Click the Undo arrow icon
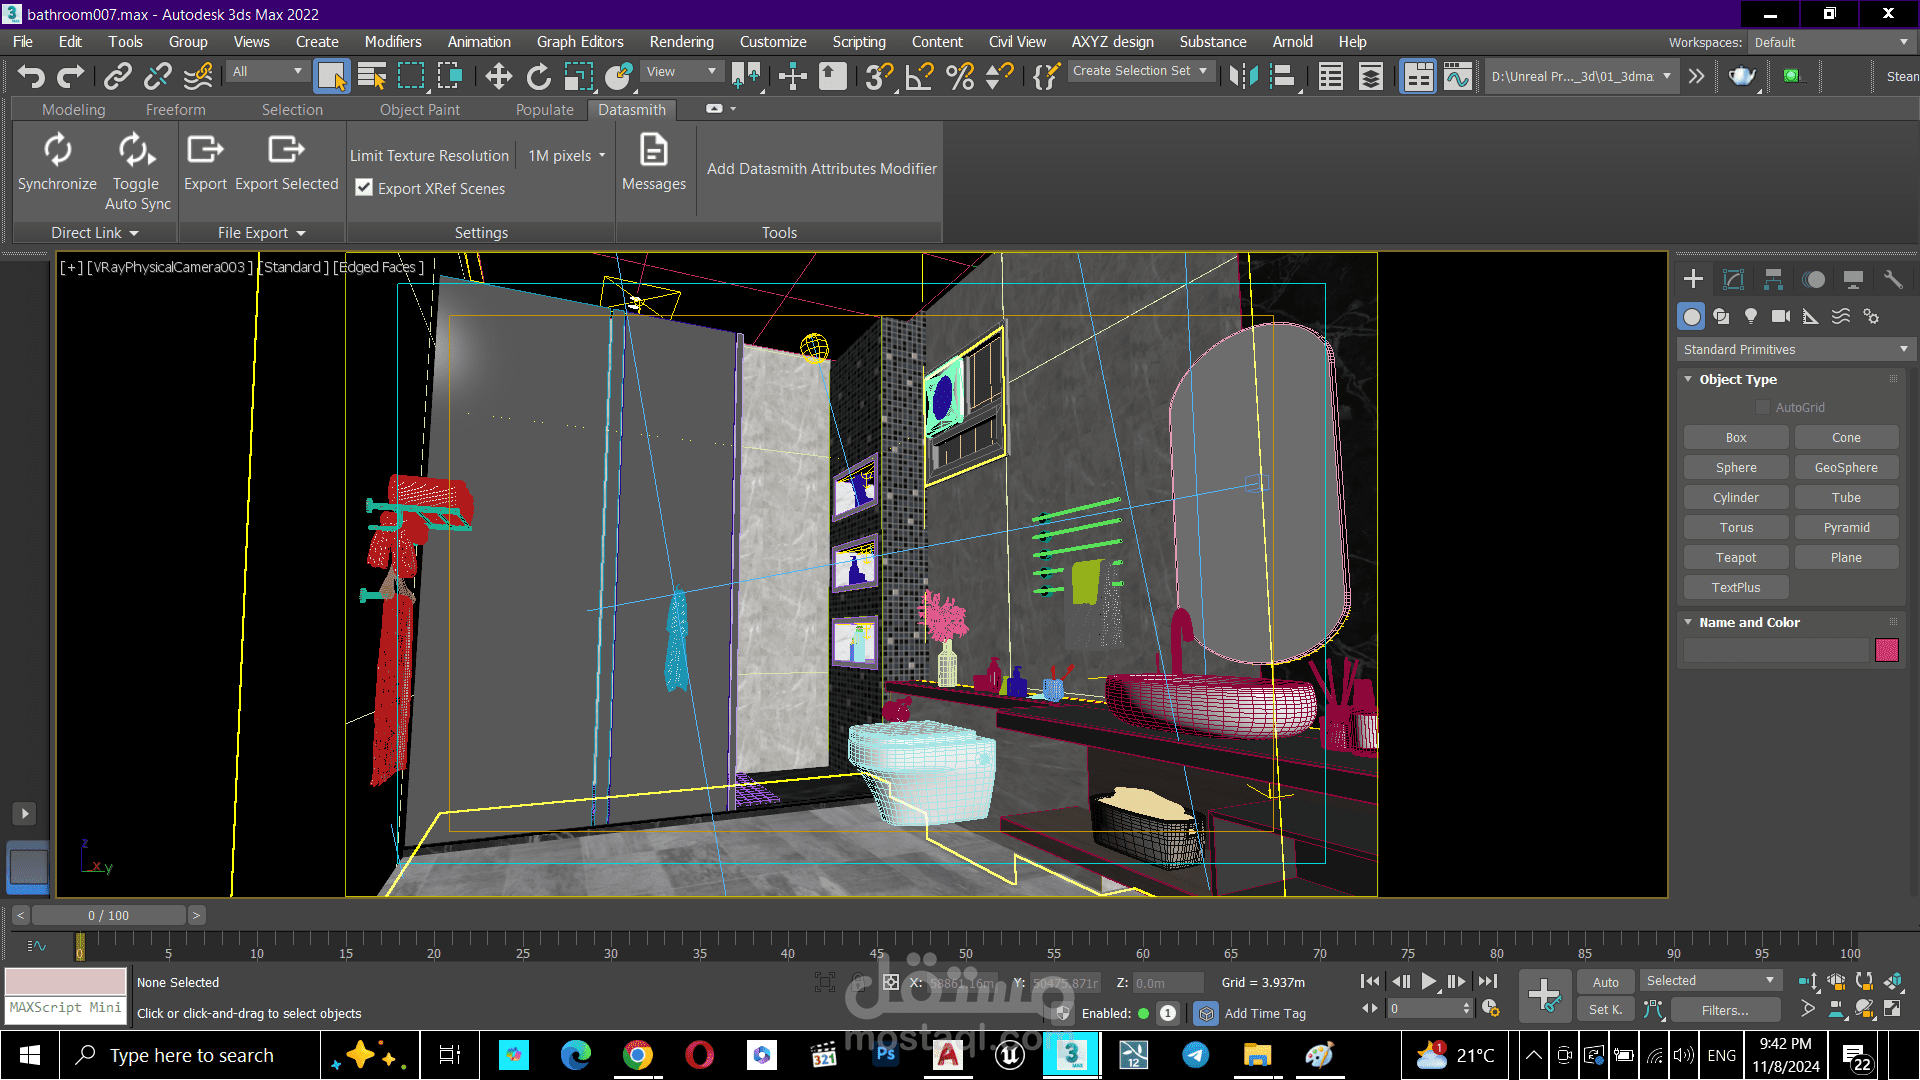Image resolution: width=1920 pixels, height=1080 pixels. pos(31,76)
